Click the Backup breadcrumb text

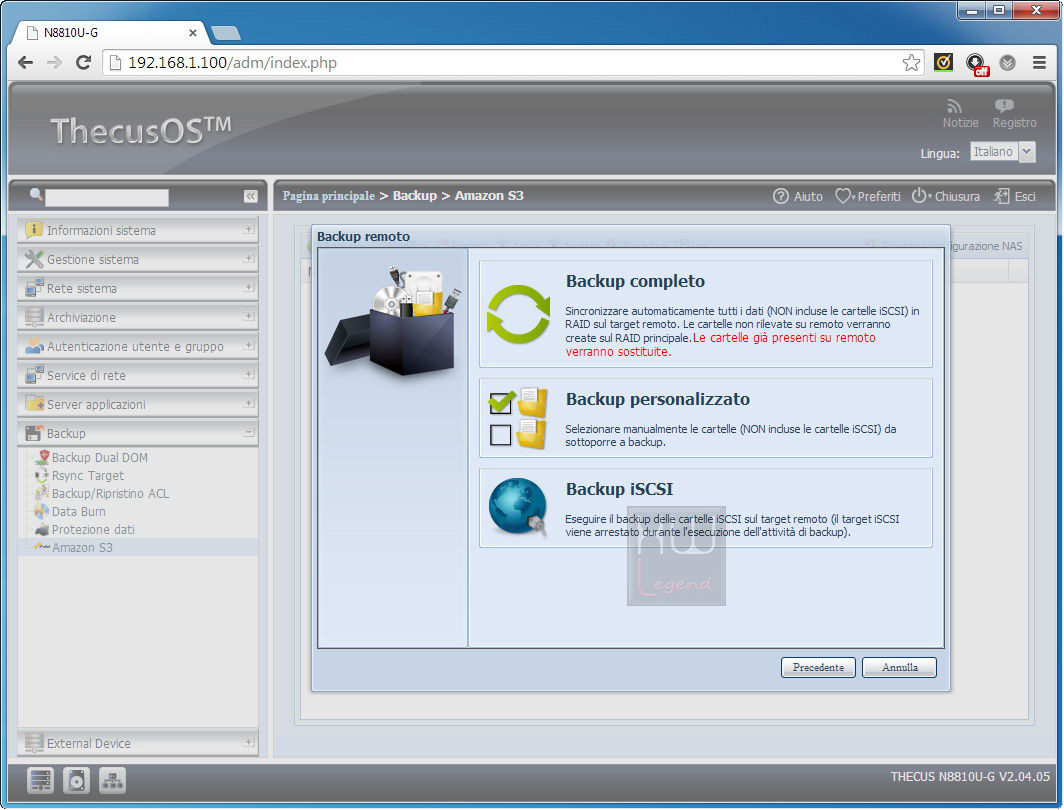(415, 195)
